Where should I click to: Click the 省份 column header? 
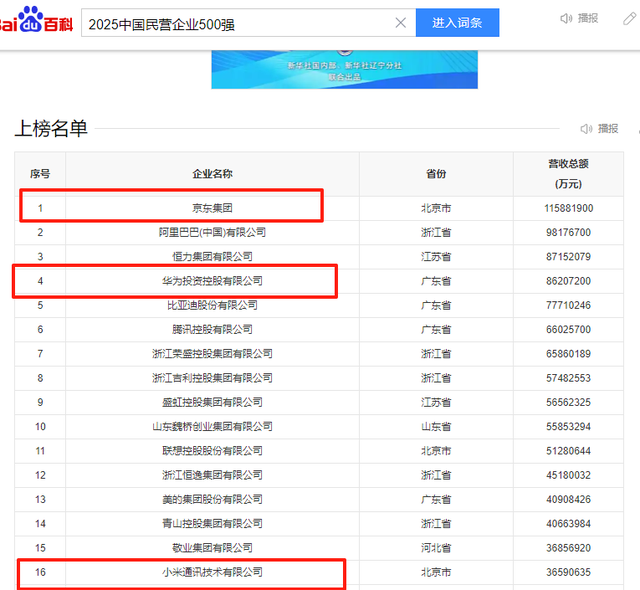pyautogui.click(x=436, y=174)
